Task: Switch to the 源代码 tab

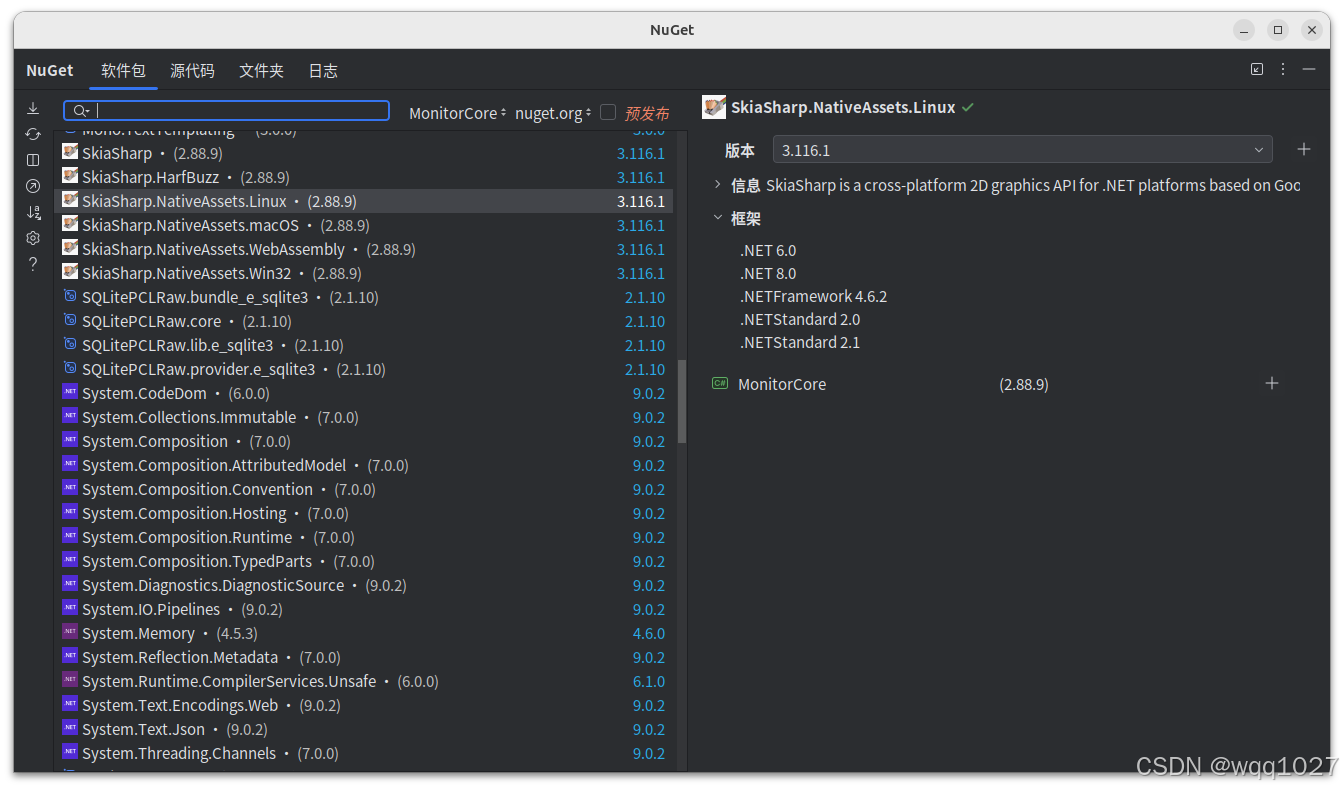Action: point(192,71)
